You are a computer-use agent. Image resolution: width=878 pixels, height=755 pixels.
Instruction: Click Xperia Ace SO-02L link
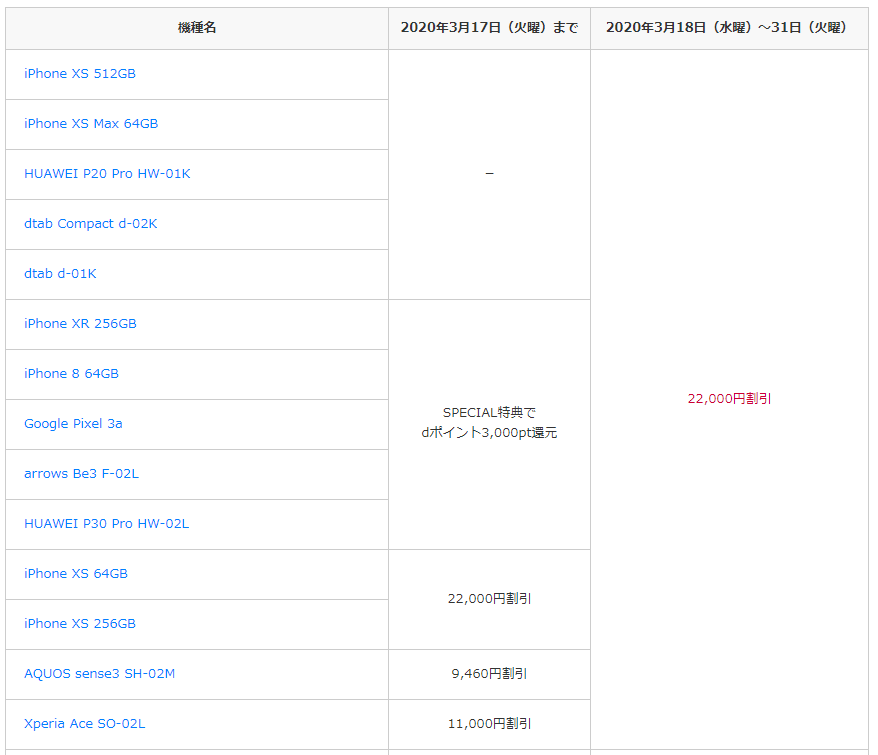tap(85, 724)
